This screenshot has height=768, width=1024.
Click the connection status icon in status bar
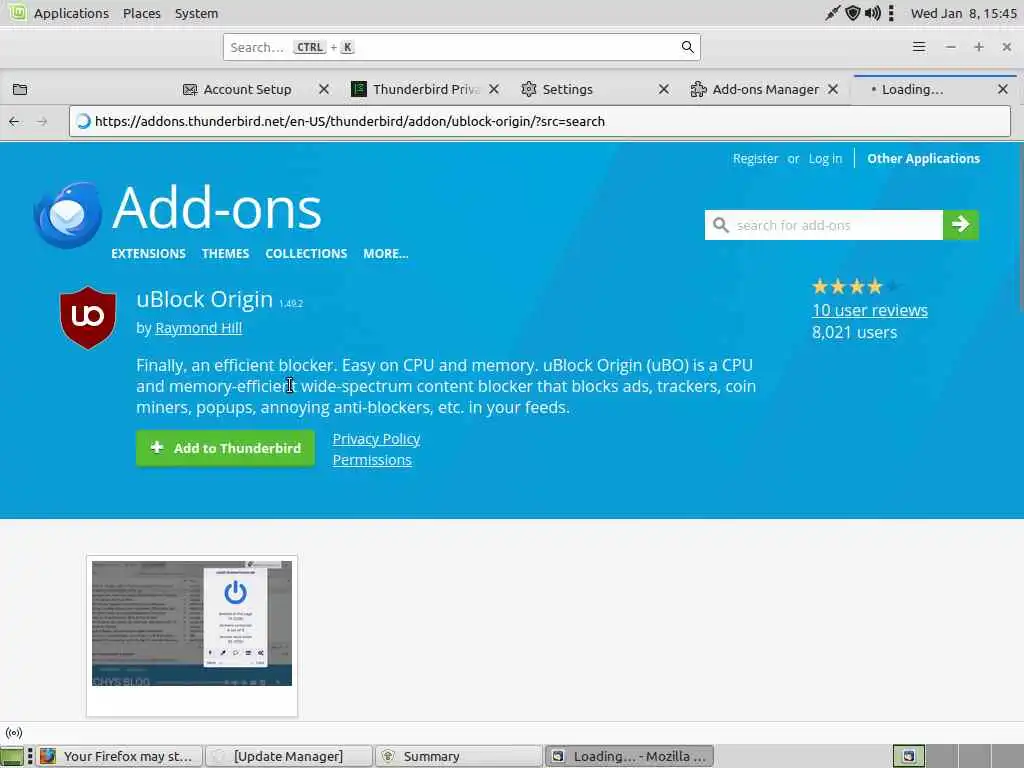[14, 733]
